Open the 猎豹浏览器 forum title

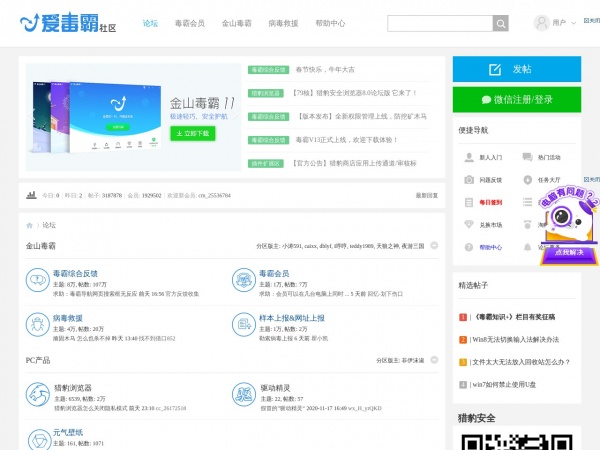(x=73, y=388)
